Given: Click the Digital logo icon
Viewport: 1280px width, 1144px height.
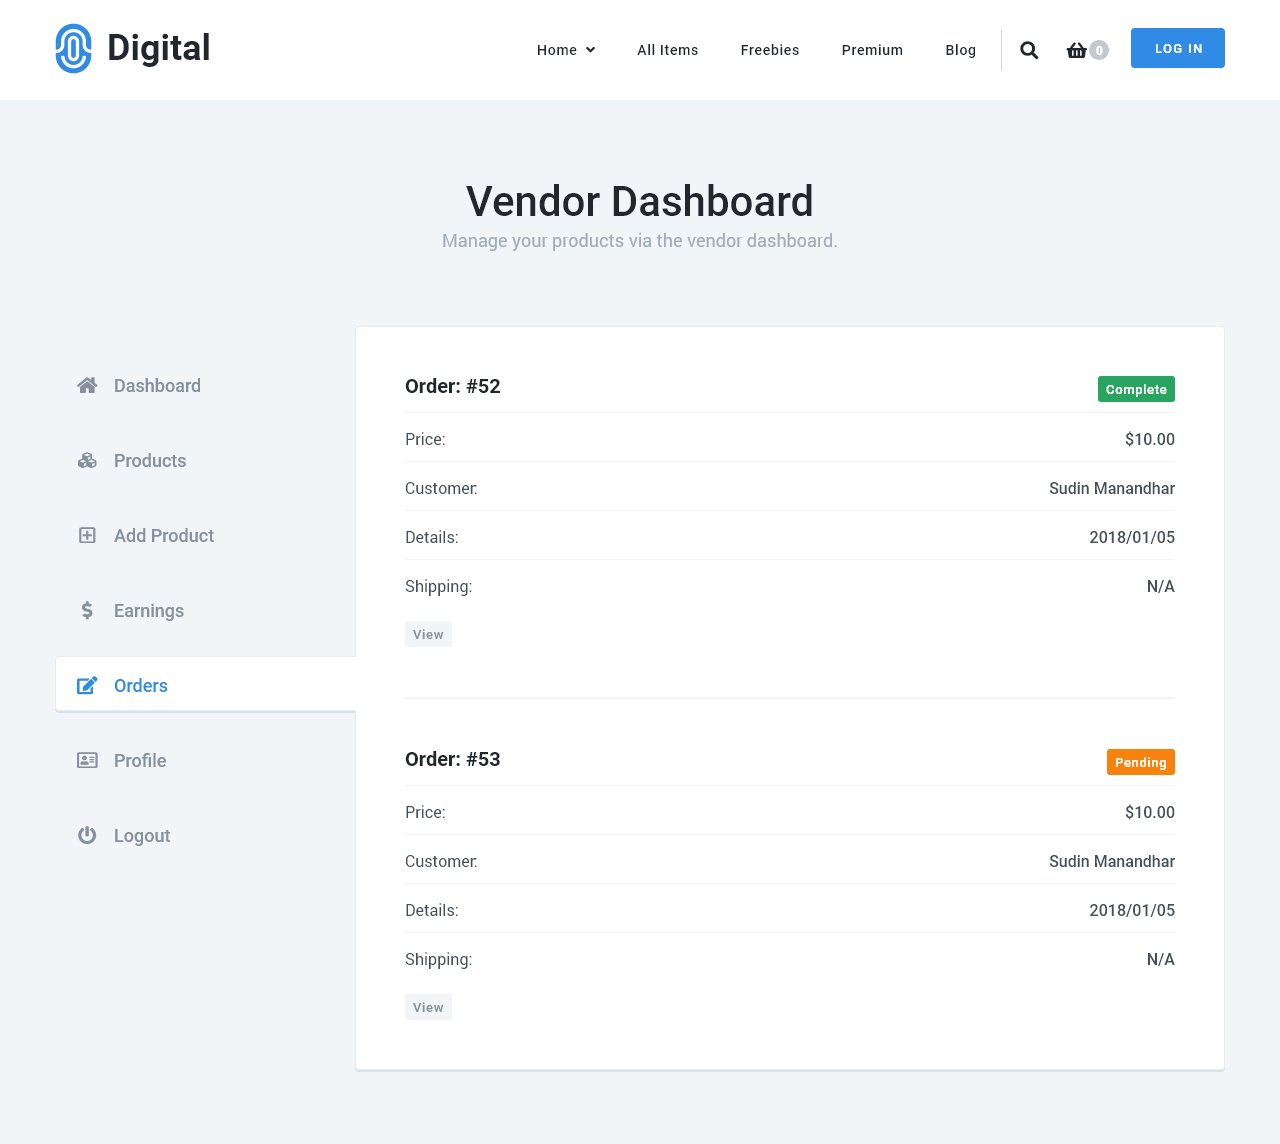Looking at the screenshot, I should [x=73, y=49].
